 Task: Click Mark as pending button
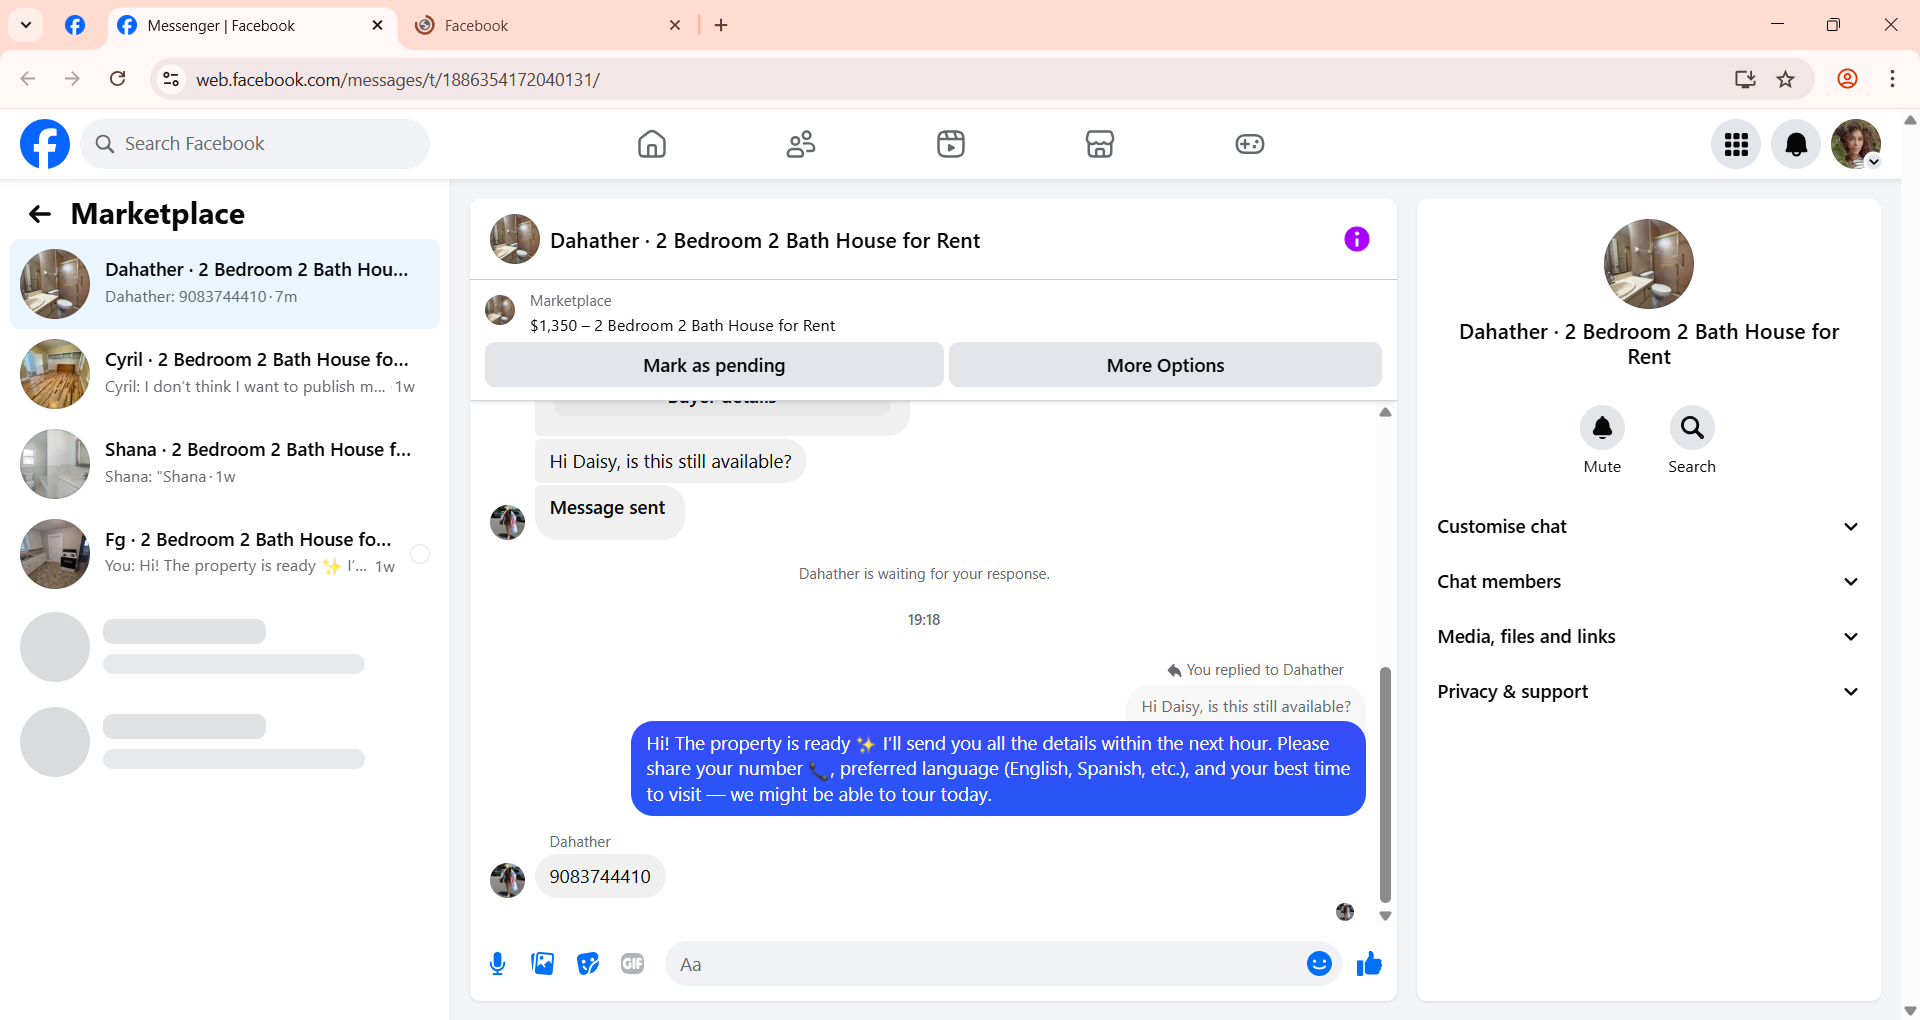point(714,365)
